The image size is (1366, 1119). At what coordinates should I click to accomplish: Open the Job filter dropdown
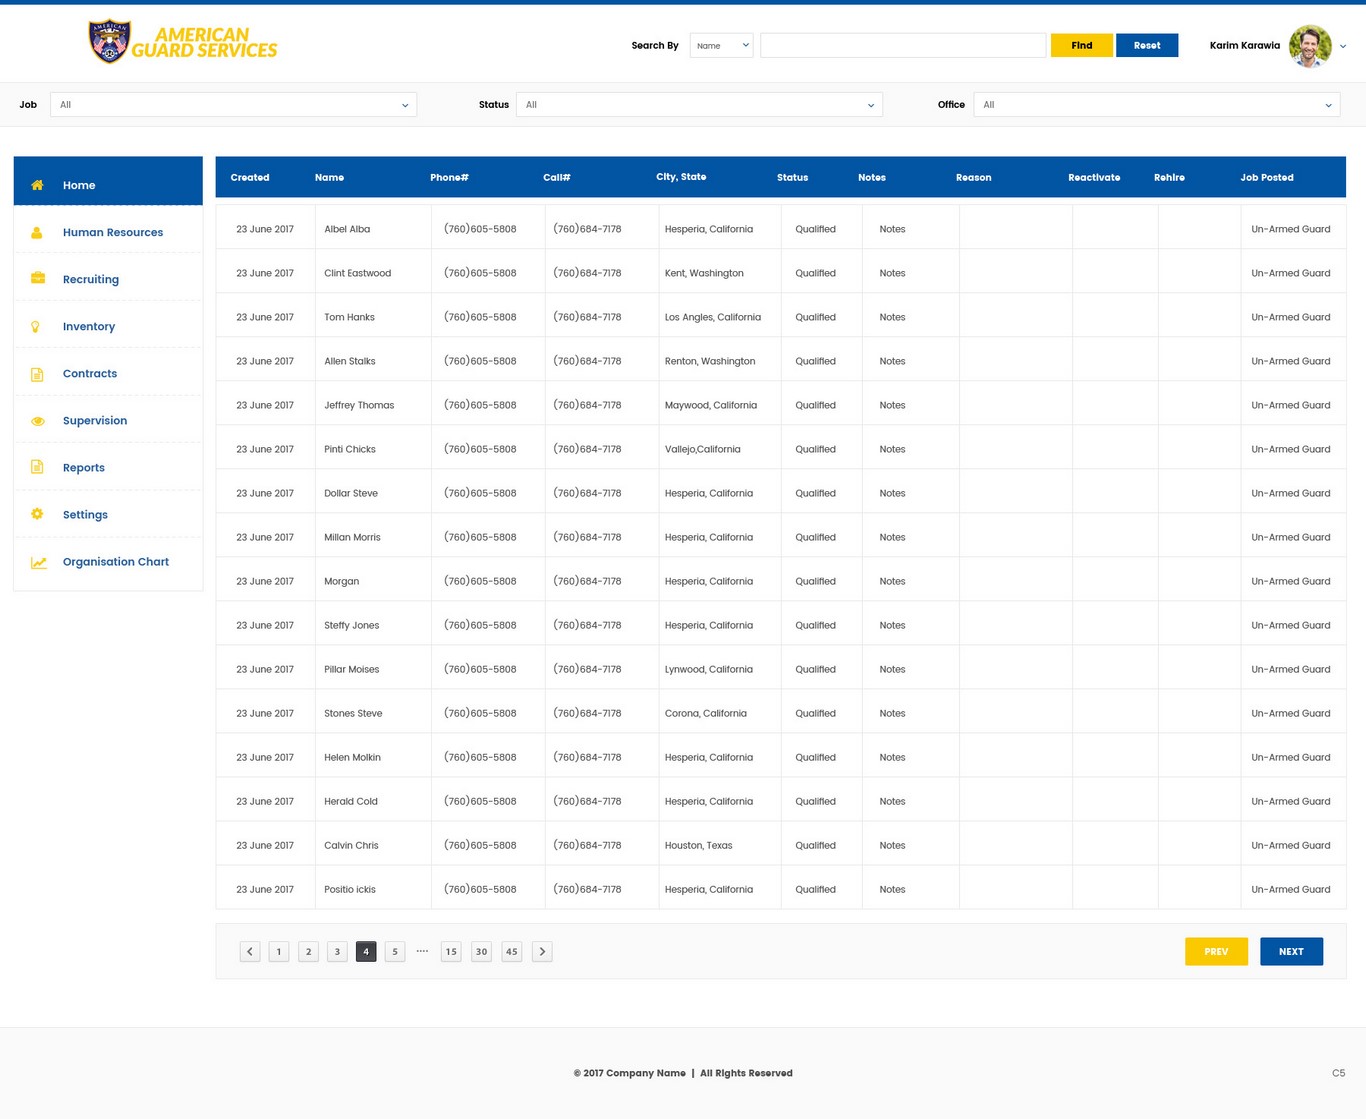[x=233, y=105]
